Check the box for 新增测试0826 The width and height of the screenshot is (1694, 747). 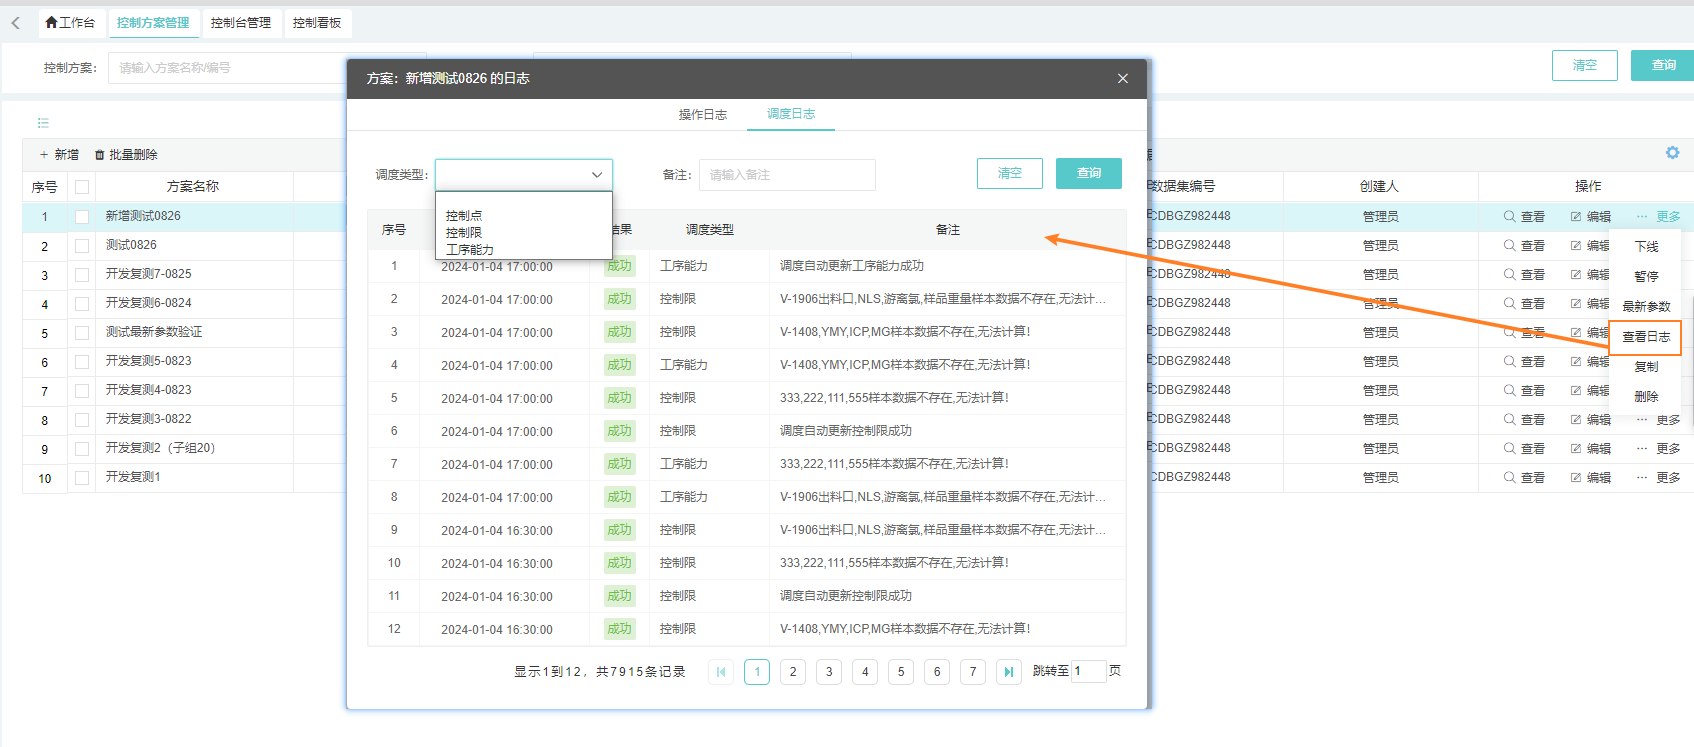(82, 216)
